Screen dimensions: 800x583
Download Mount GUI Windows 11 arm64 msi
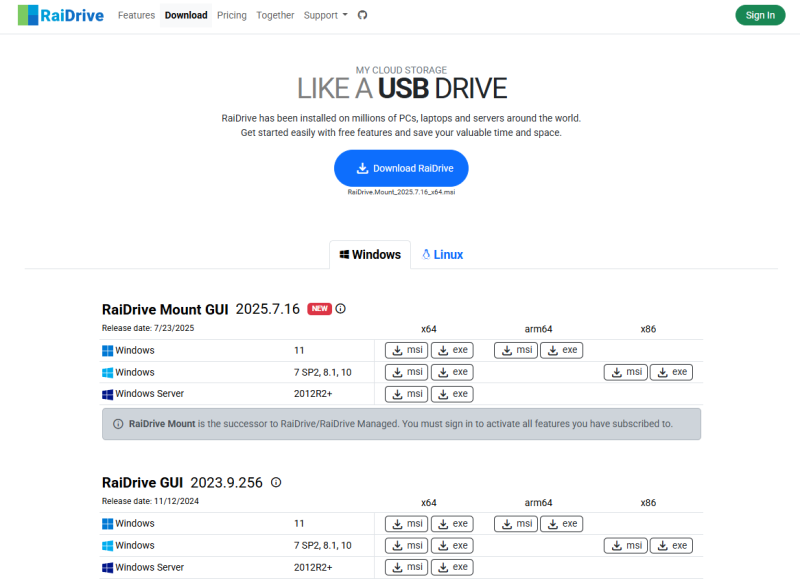516,350
